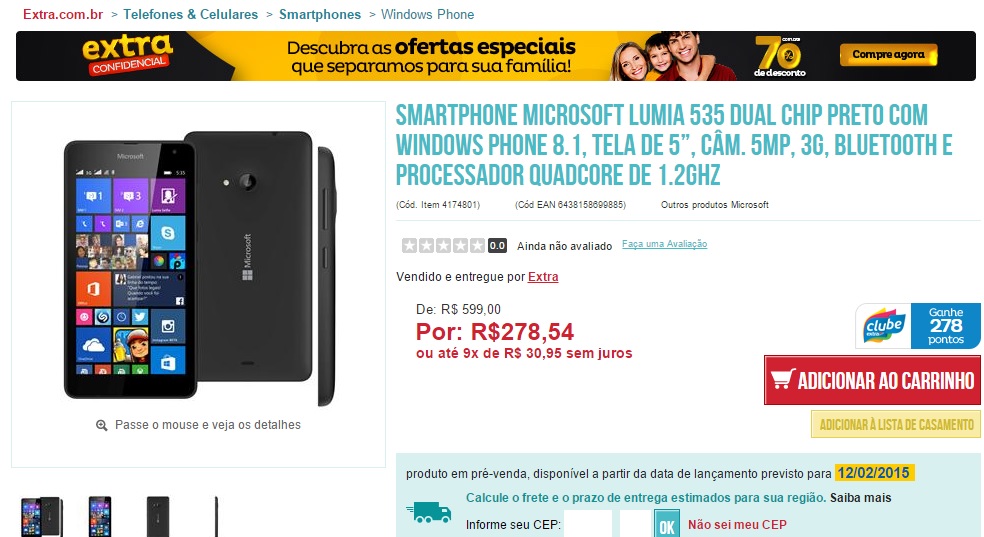Add product with Adicionar ao Carrinho
984x537 pixels.
pos(872,380)
